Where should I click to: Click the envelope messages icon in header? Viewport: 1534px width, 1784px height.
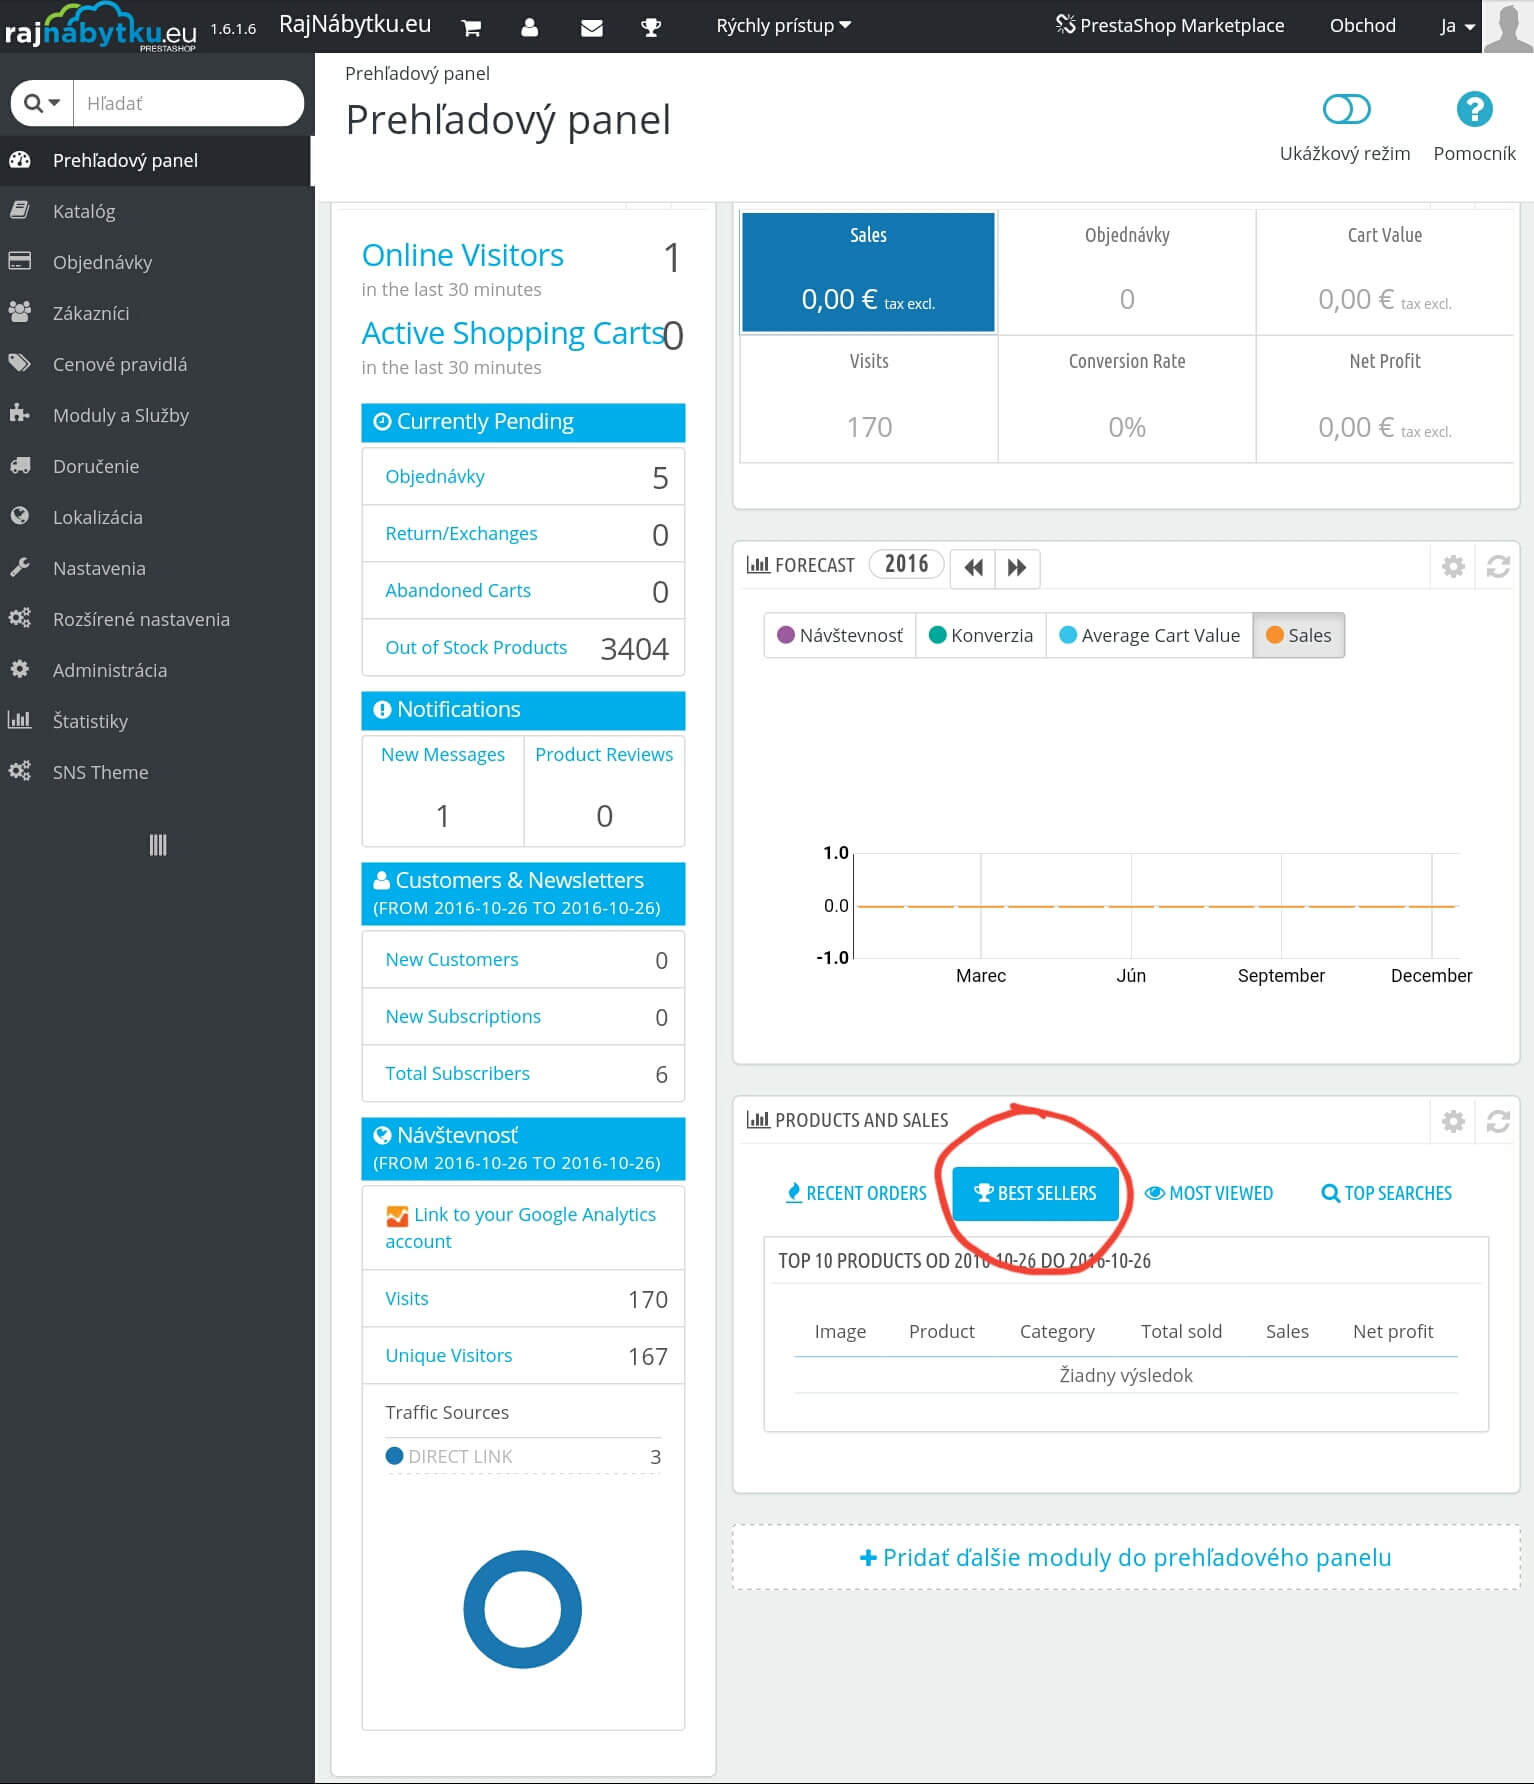592,27
